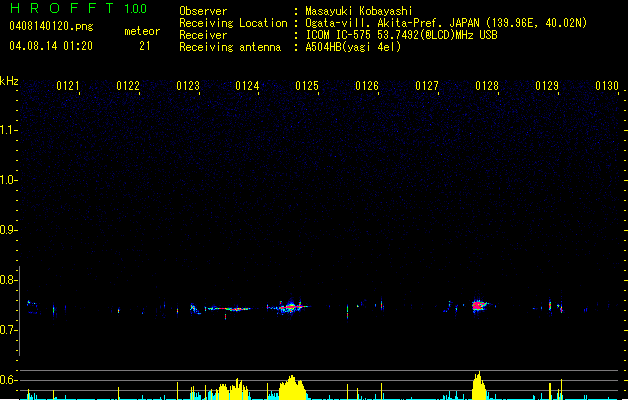The width and height of the screenshot is (629, 400).
Task: Click the 1.1 kHz axis label
Action: [8, 130]
